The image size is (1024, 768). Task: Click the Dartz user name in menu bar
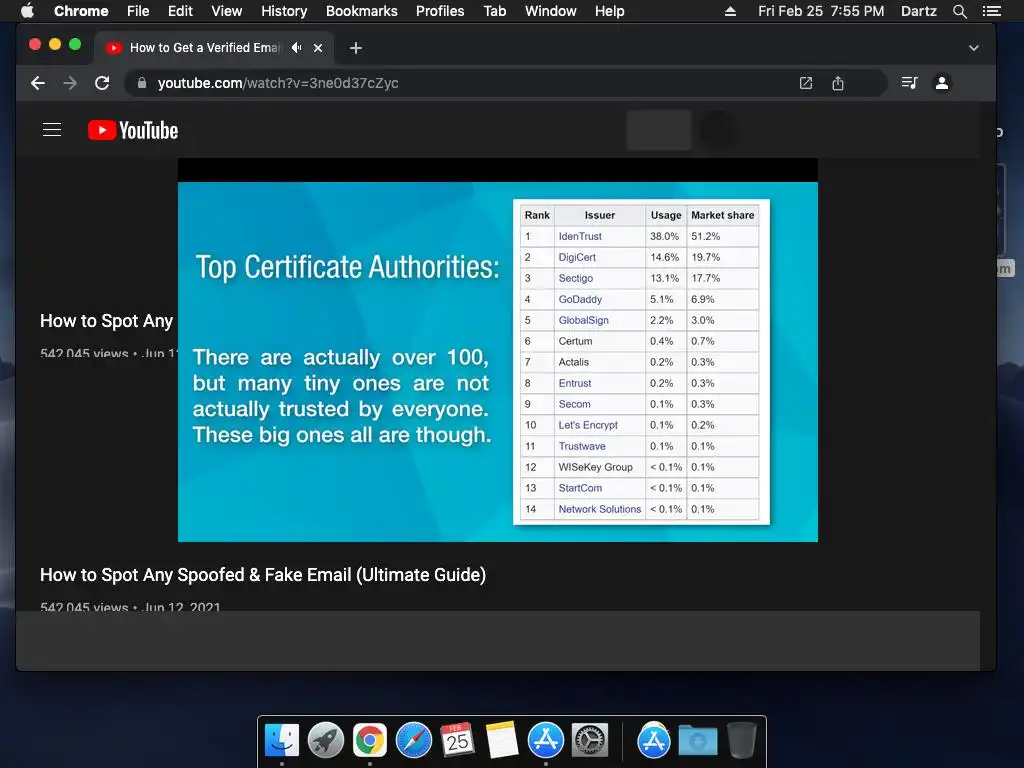918,11
